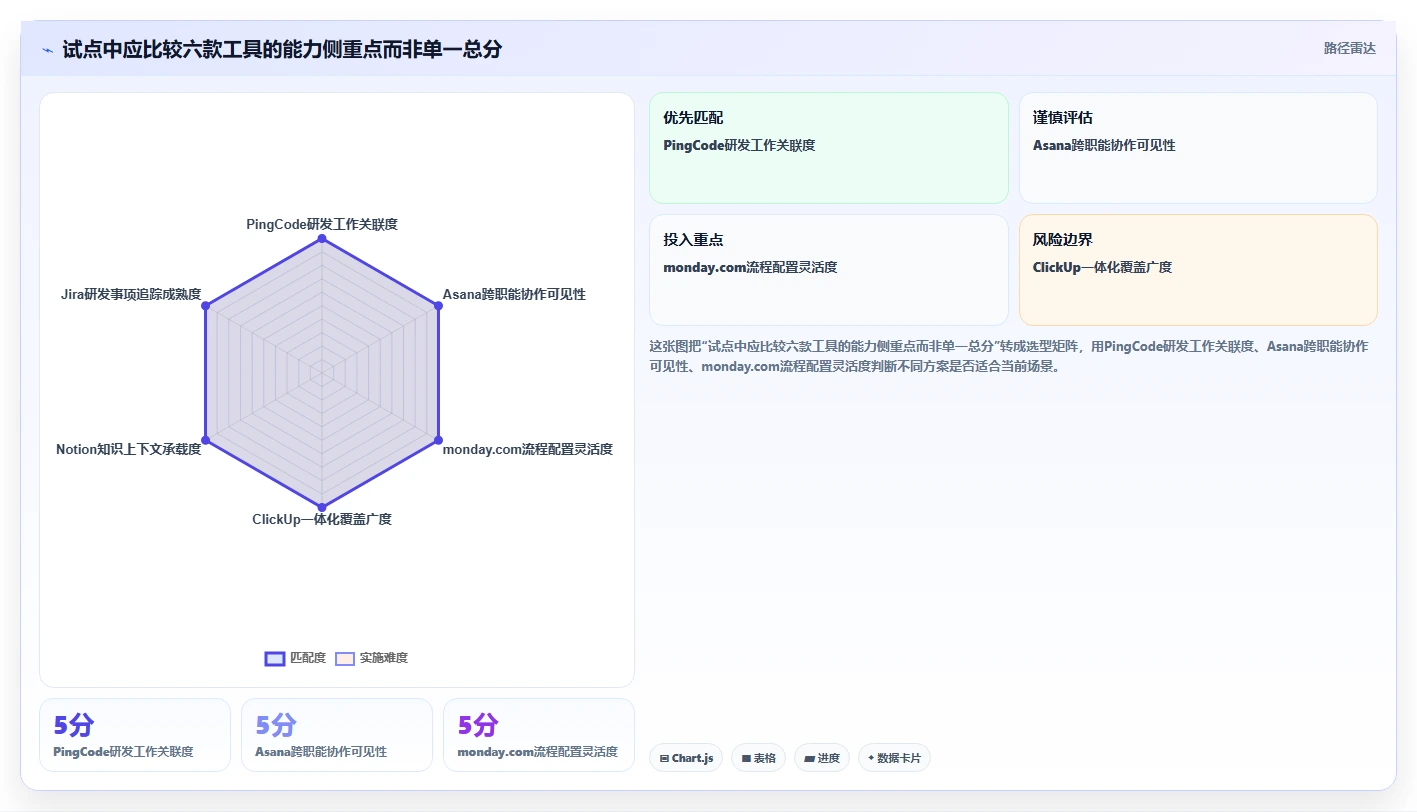
Task: Click the Jira研发事项追踪成熟度 axis label on radar
Action: pyautogui.click(x=131, y=294)
